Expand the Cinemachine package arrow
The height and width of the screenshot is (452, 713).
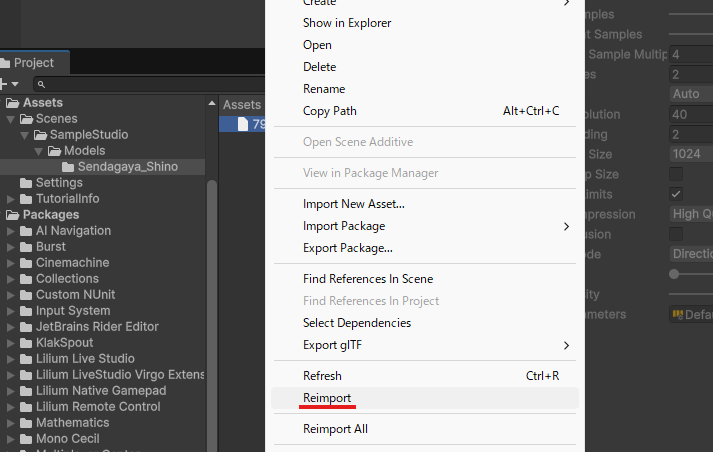[10, 263]
